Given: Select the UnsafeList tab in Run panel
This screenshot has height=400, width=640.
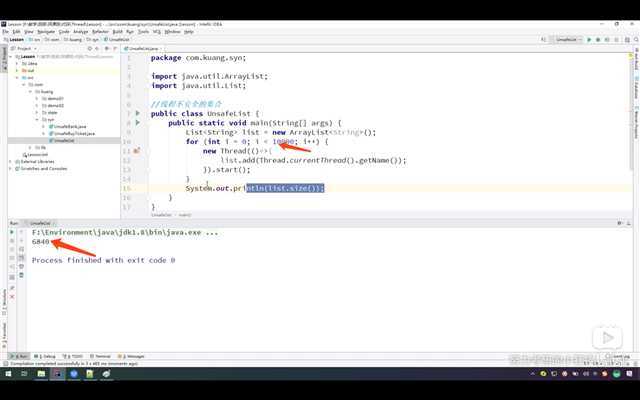Looking at the screenshot, I should click(x=40, y=223).
